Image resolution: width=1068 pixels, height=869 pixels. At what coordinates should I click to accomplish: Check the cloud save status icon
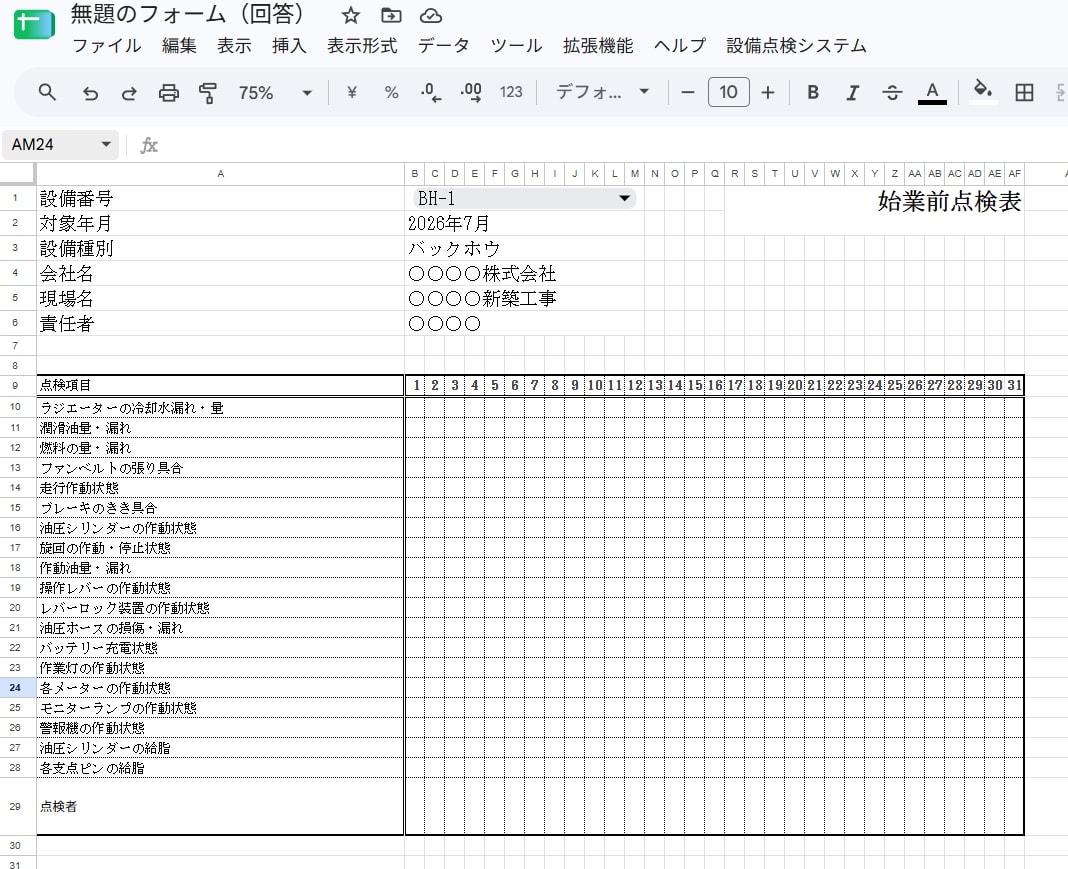(x=430, y=15)
